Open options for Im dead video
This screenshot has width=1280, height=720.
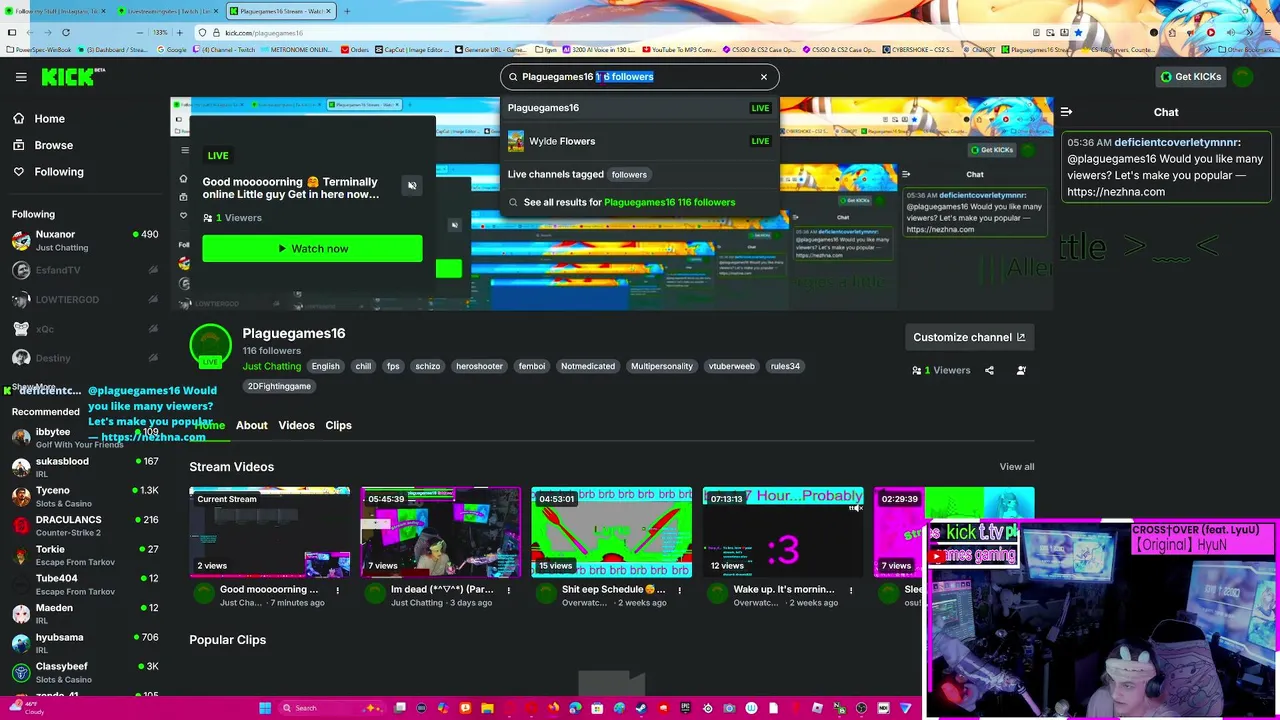[x=509, y=590]
